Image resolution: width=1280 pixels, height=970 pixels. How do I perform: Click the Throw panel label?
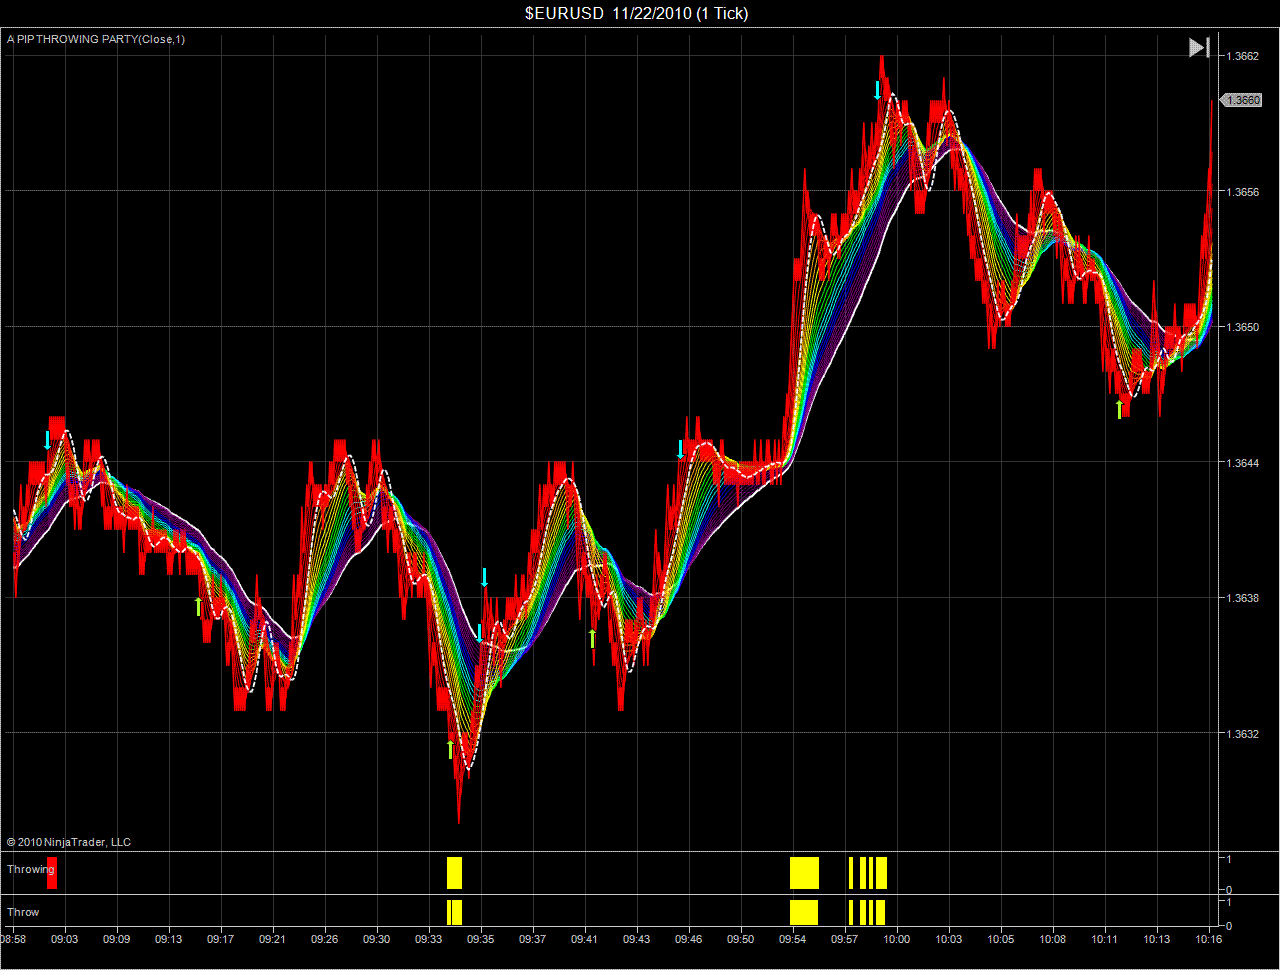[x=23, y=912]
